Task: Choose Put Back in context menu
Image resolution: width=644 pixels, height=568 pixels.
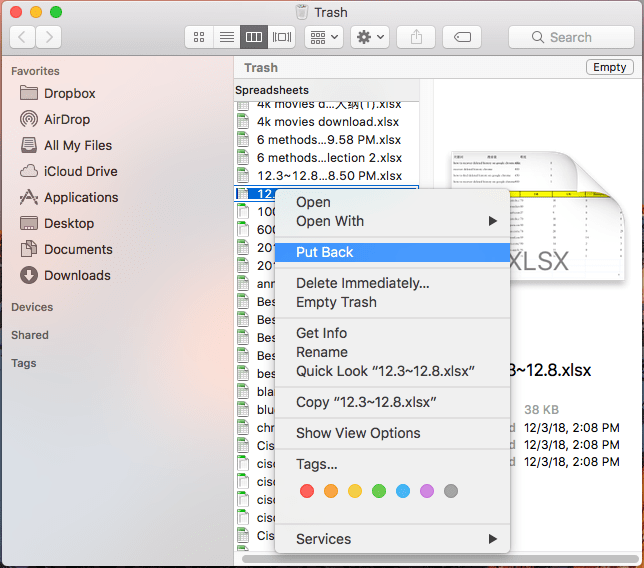Action: click(392, 252)
